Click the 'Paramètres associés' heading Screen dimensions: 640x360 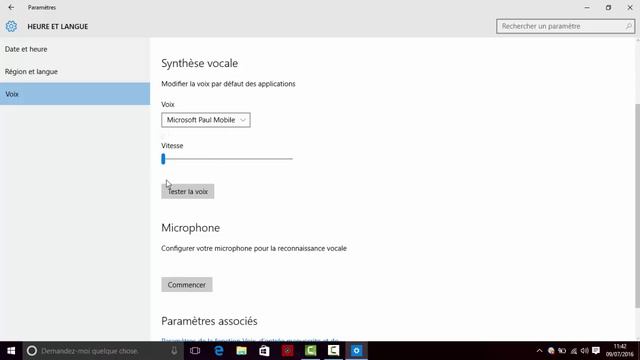click(x=209, y=321)
